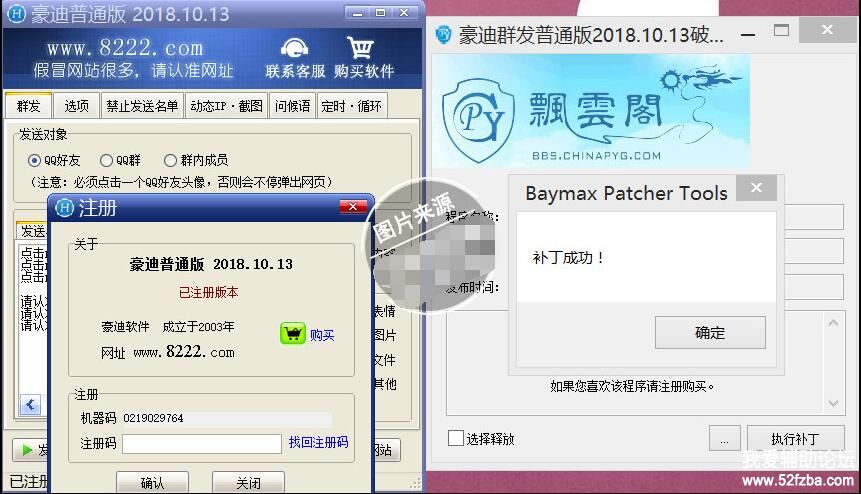Close the 注册 dialog with the red X
The image size is (861, 494).
(353, 206)
